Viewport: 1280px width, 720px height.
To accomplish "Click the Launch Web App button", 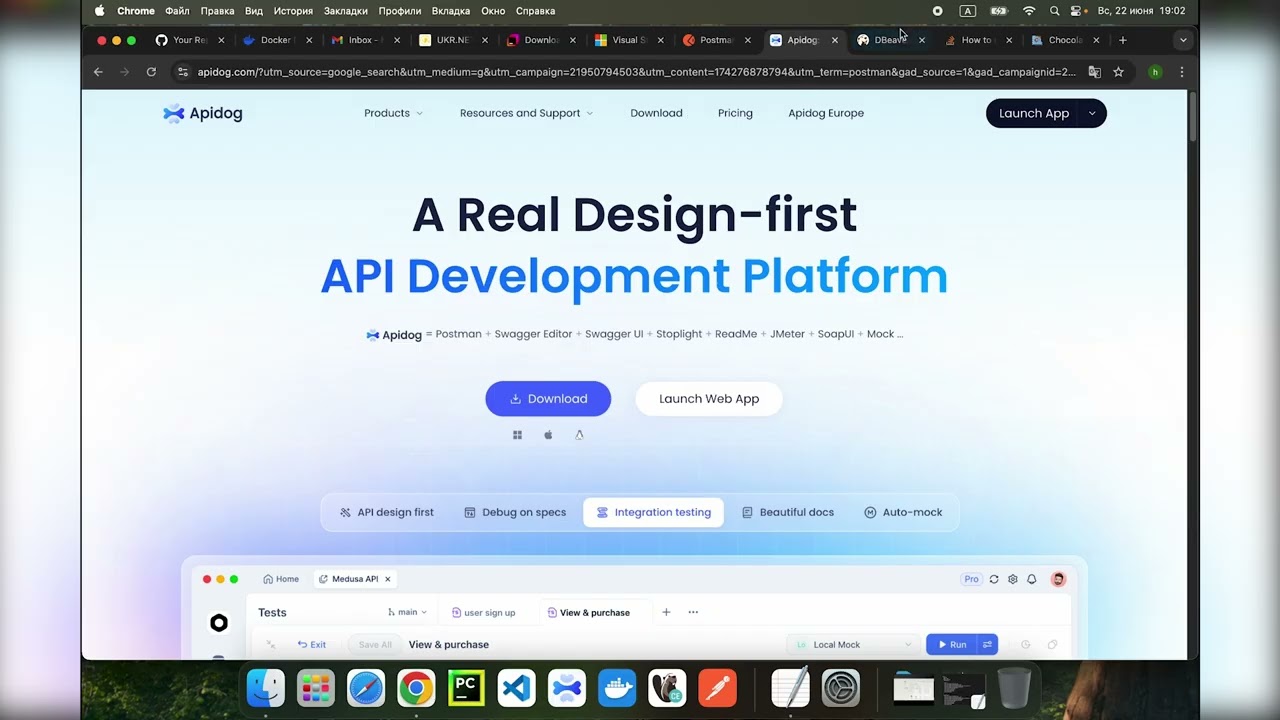I will (709, 398).
